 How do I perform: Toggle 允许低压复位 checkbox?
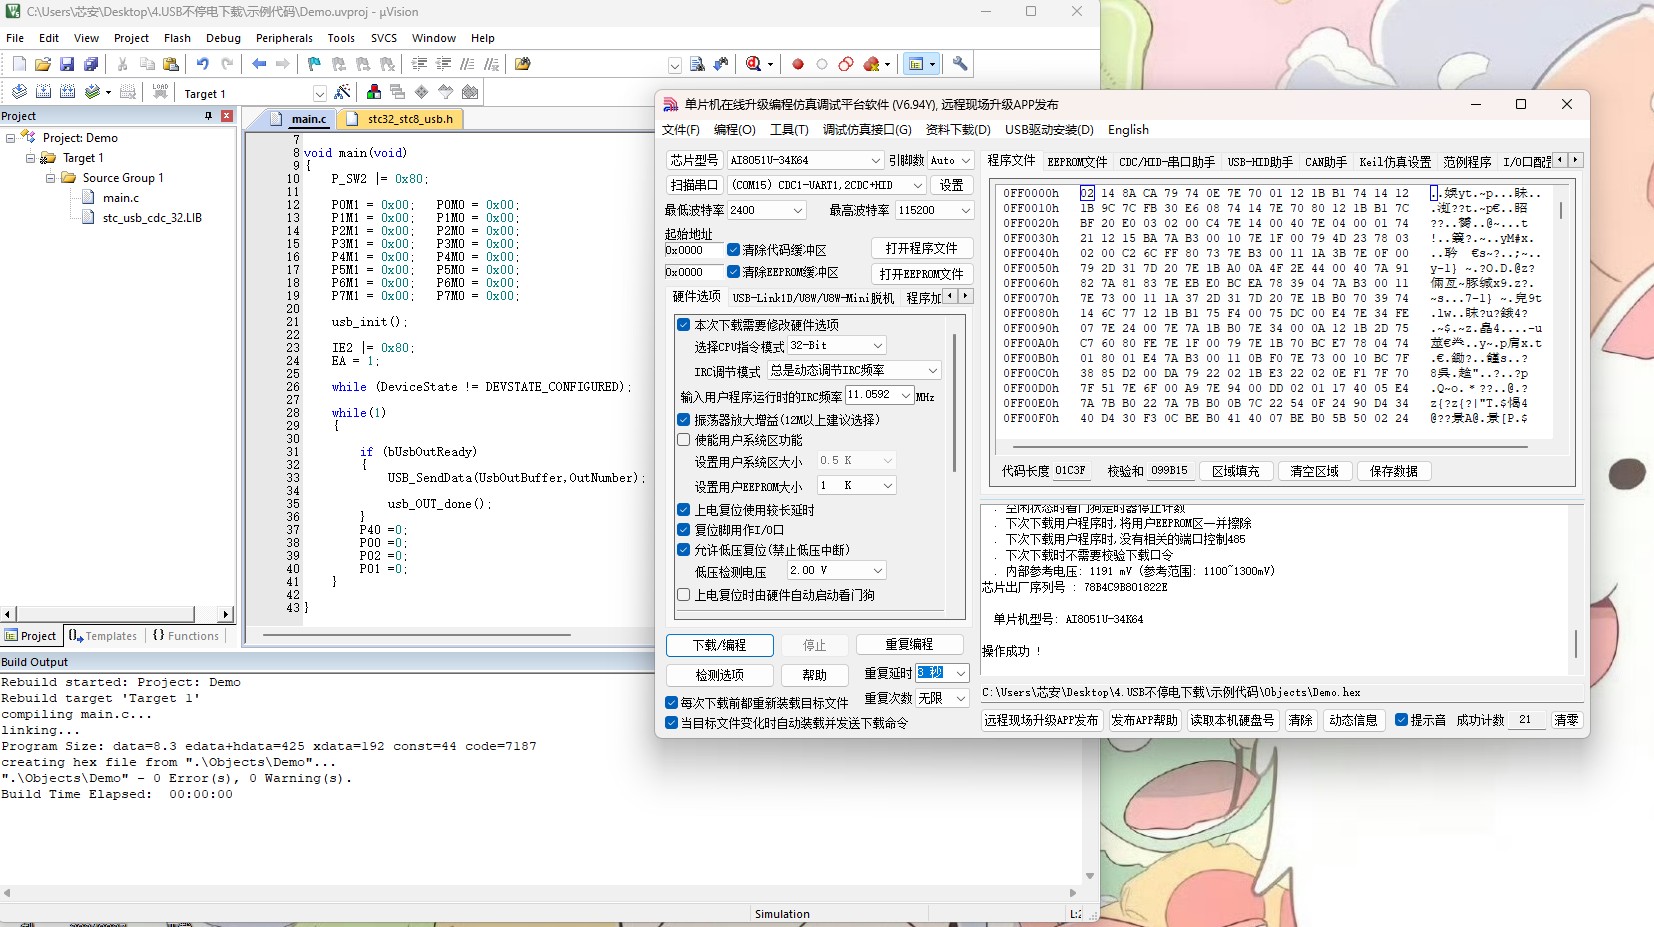pos(684,550)
